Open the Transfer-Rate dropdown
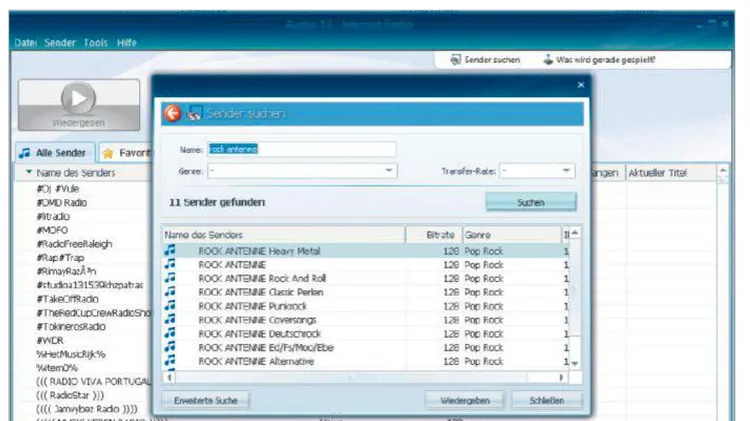This screenshot has width=750, height=421. [566, 170]
